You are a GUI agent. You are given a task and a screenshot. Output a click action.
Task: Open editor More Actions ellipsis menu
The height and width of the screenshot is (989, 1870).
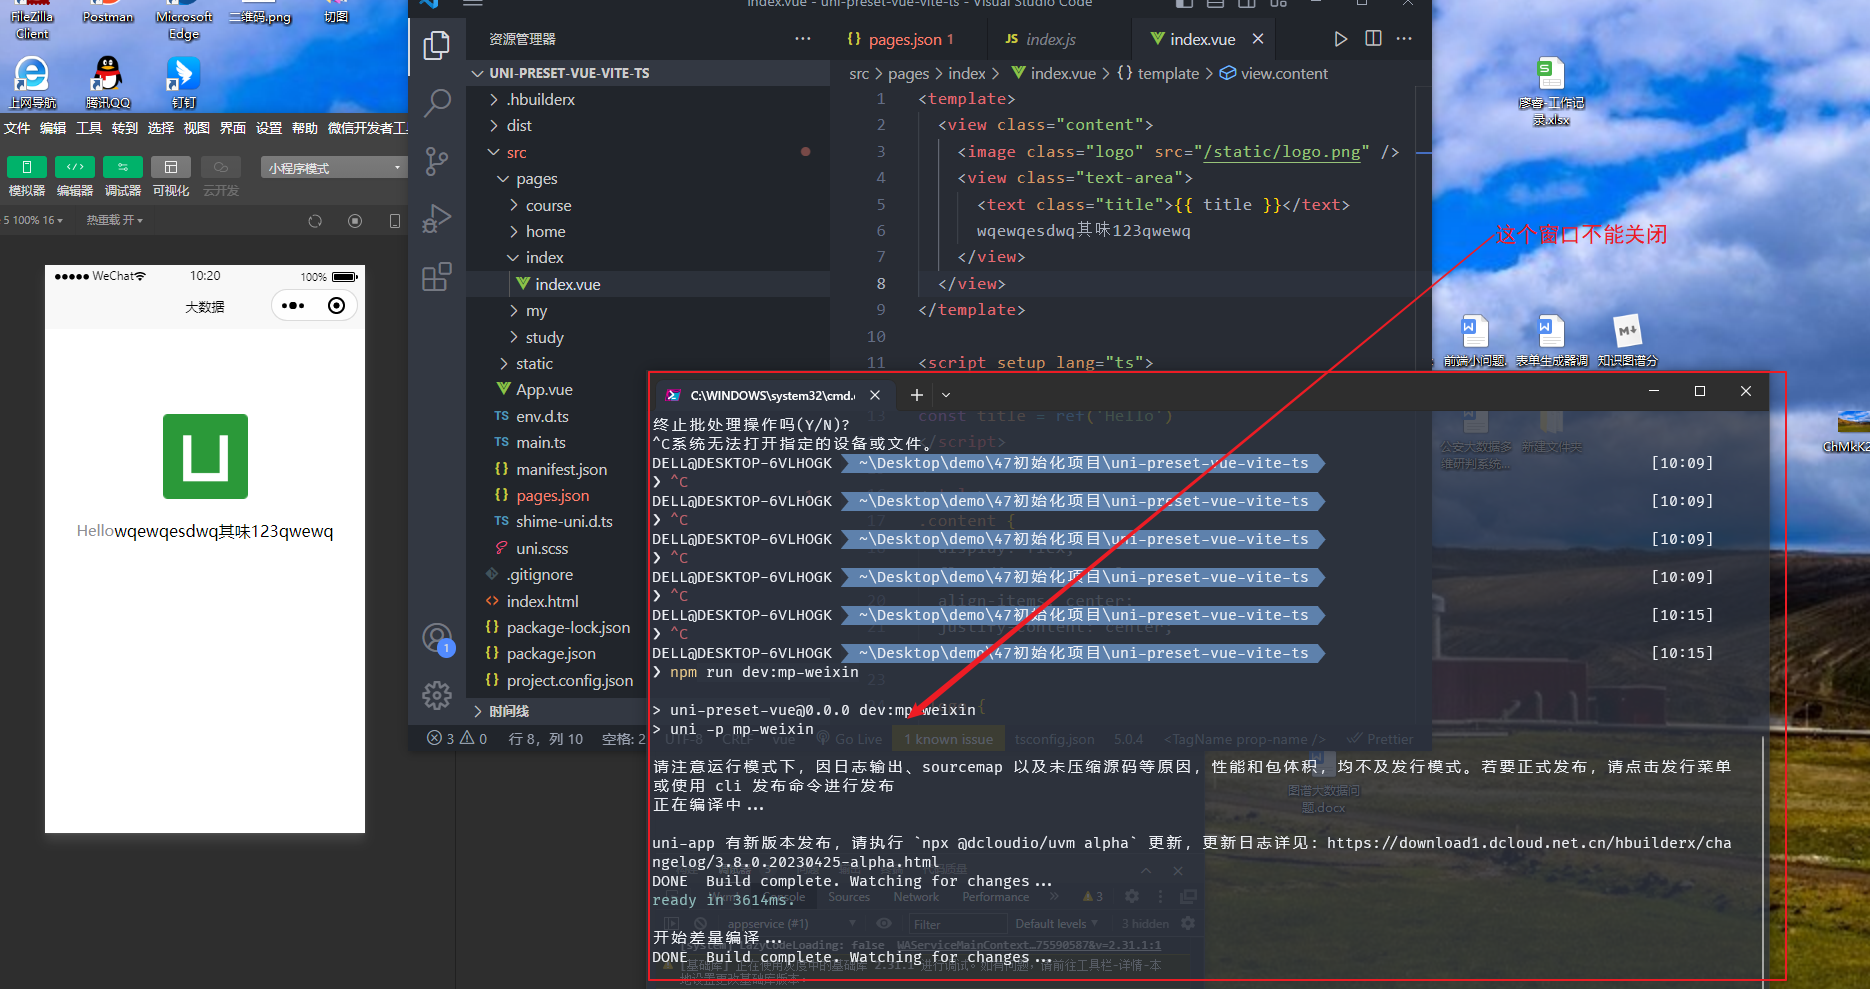click(x=1404, y=39)
